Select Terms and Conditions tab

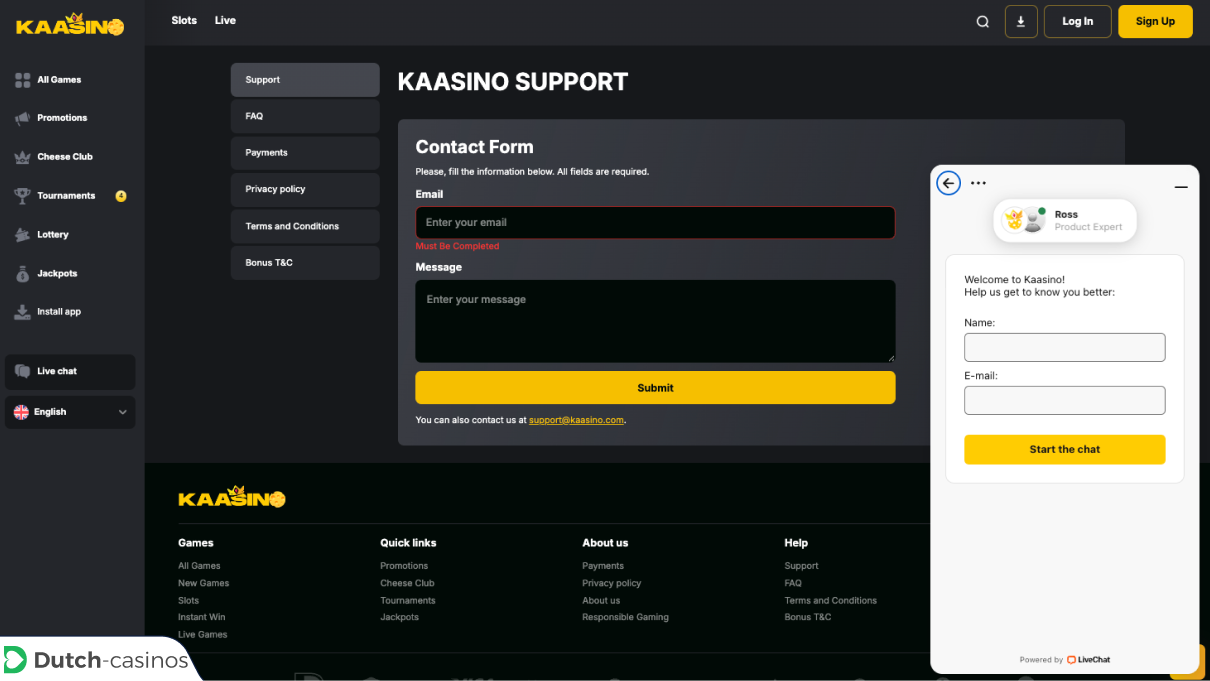point(305,226)
